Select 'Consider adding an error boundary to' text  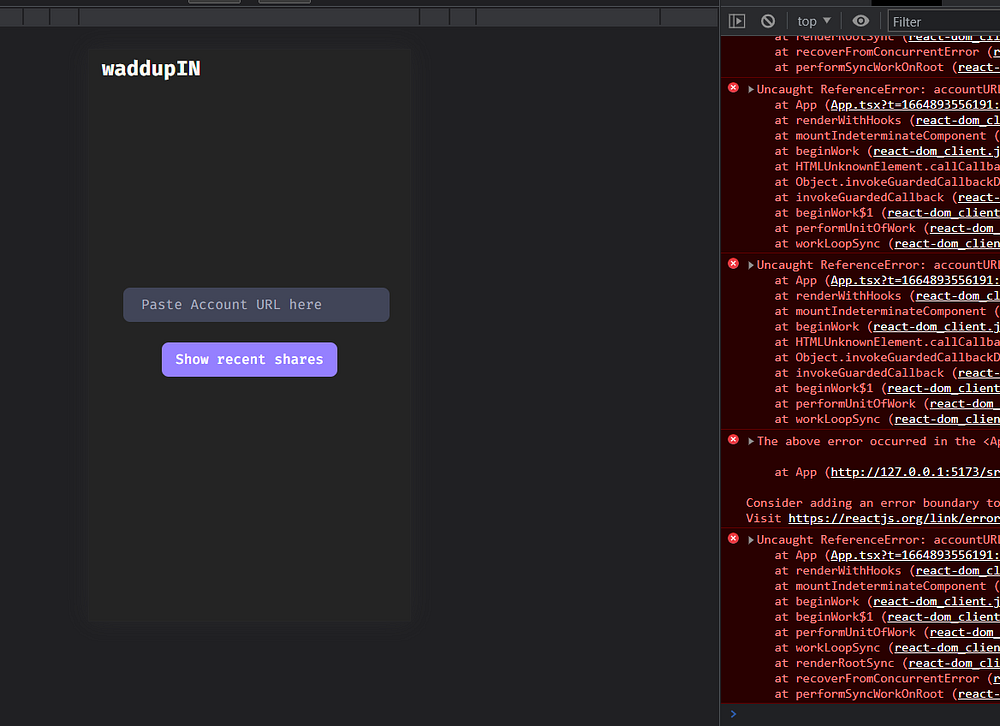click(x=872, y=503)
